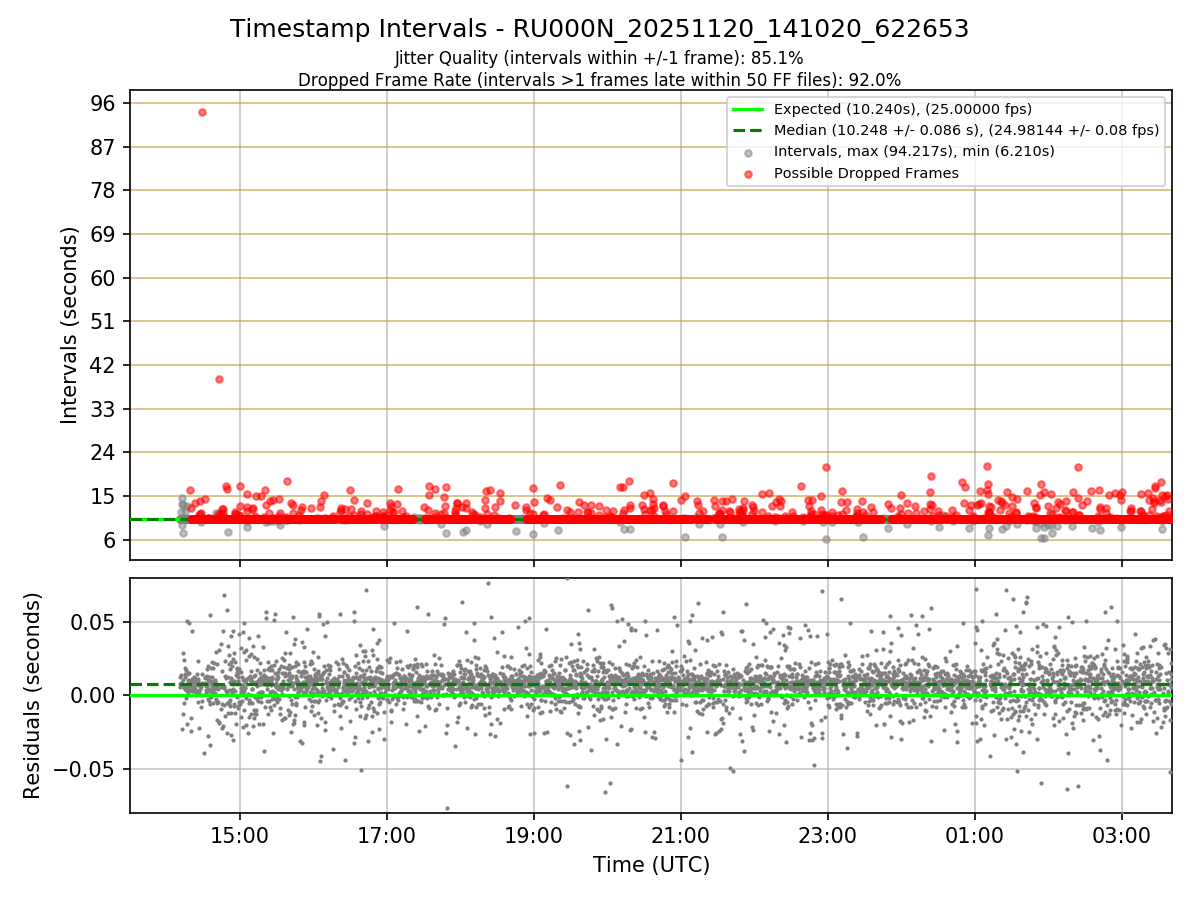Image resolution: width=1200 pixels, height=900 pixels.
Task: Click the '17:00' x-axis tick label
Action: pos(387,834)
